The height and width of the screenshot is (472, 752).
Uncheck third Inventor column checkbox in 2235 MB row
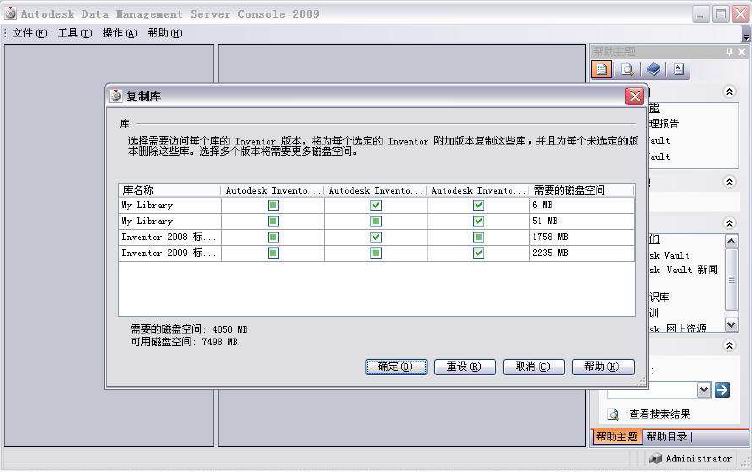(478, 253)
